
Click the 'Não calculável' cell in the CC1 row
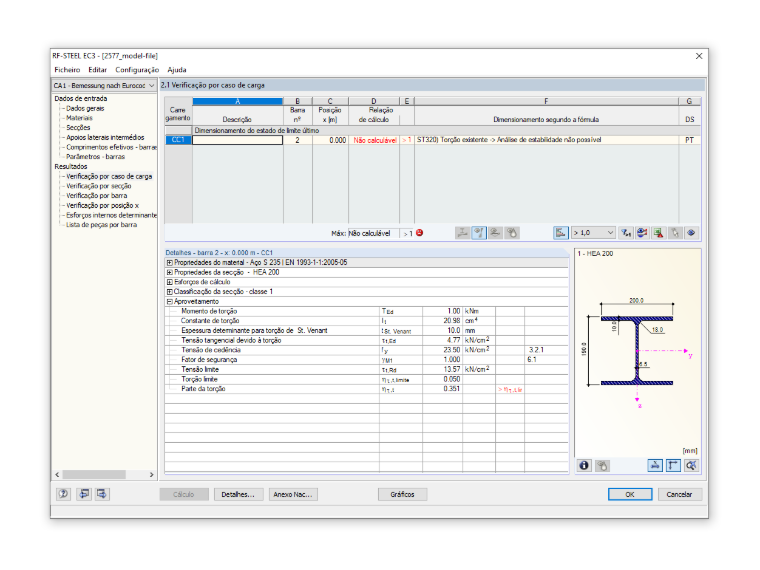pyautogui.click(x=374, y=140)
